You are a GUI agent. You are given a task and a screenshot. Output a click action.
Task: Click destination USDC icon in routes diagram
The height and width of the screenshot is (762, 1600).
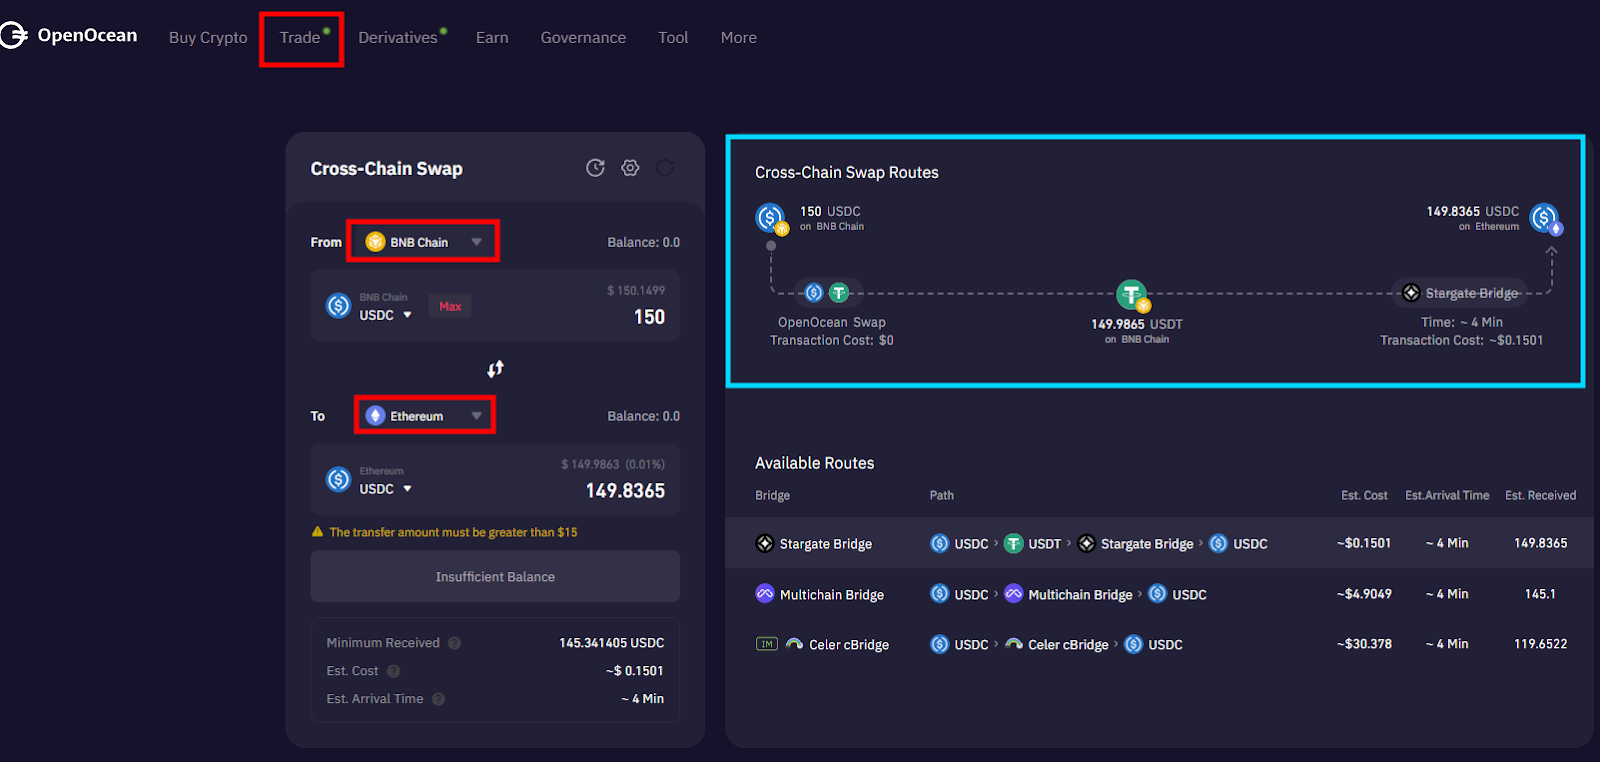pos(1545,218)
